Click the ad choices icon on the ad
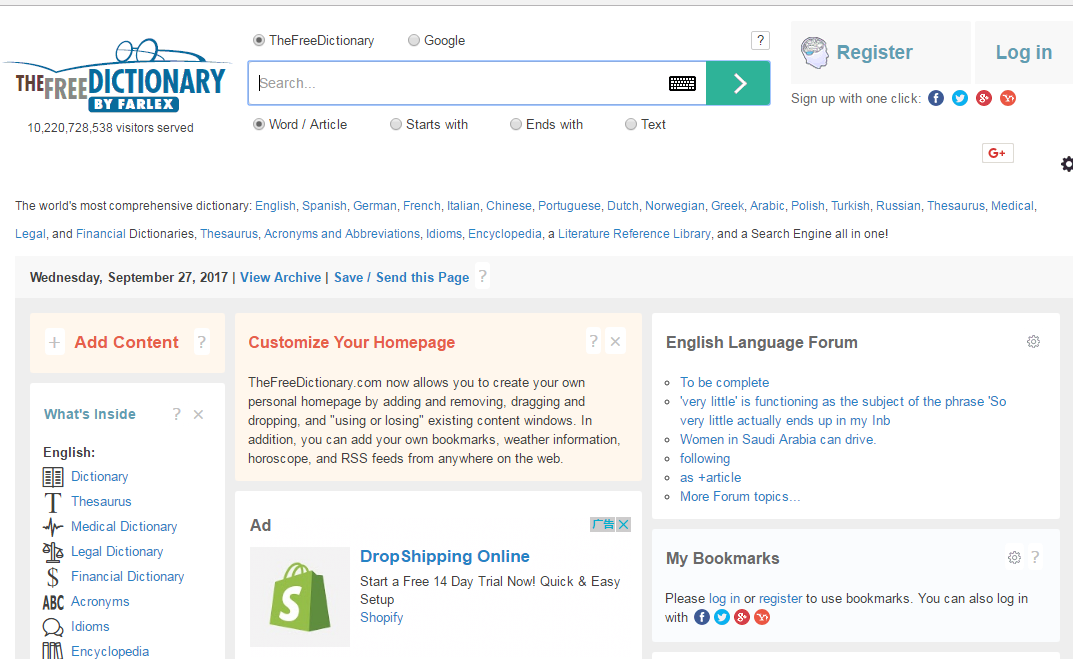1073x659 pixels. 603,525
